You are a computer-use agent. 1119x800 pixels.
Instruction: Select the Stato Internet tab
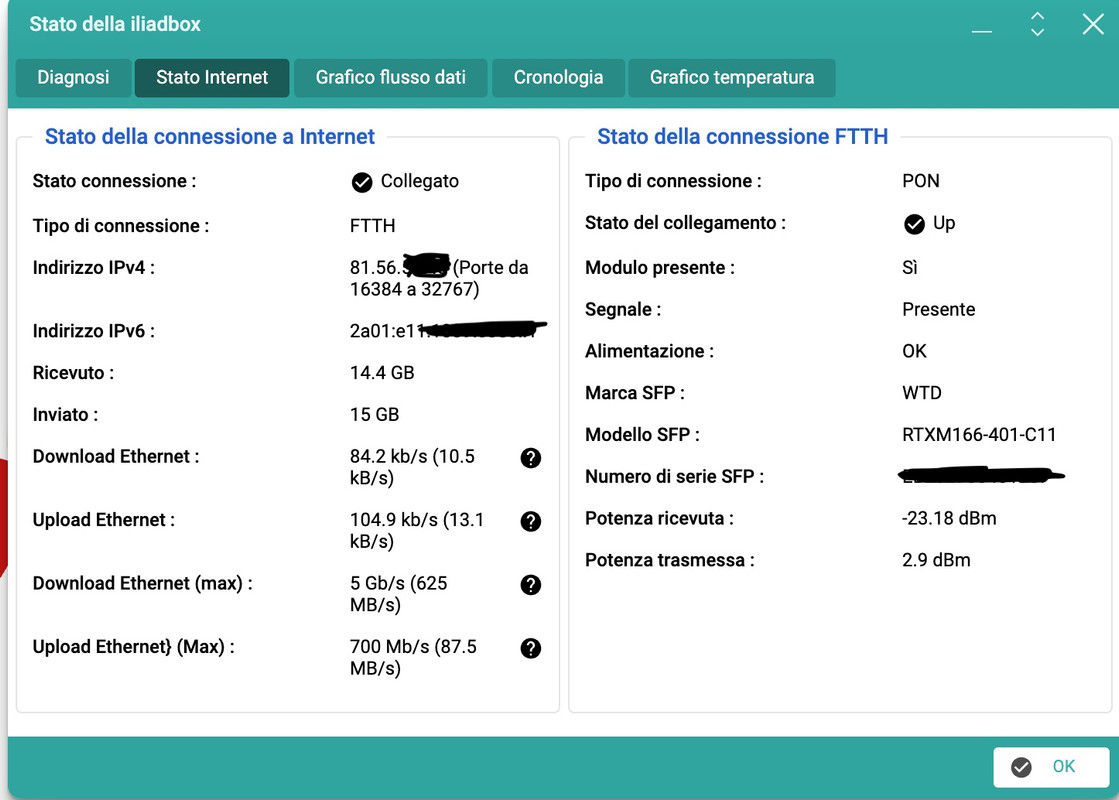point(212,78)
